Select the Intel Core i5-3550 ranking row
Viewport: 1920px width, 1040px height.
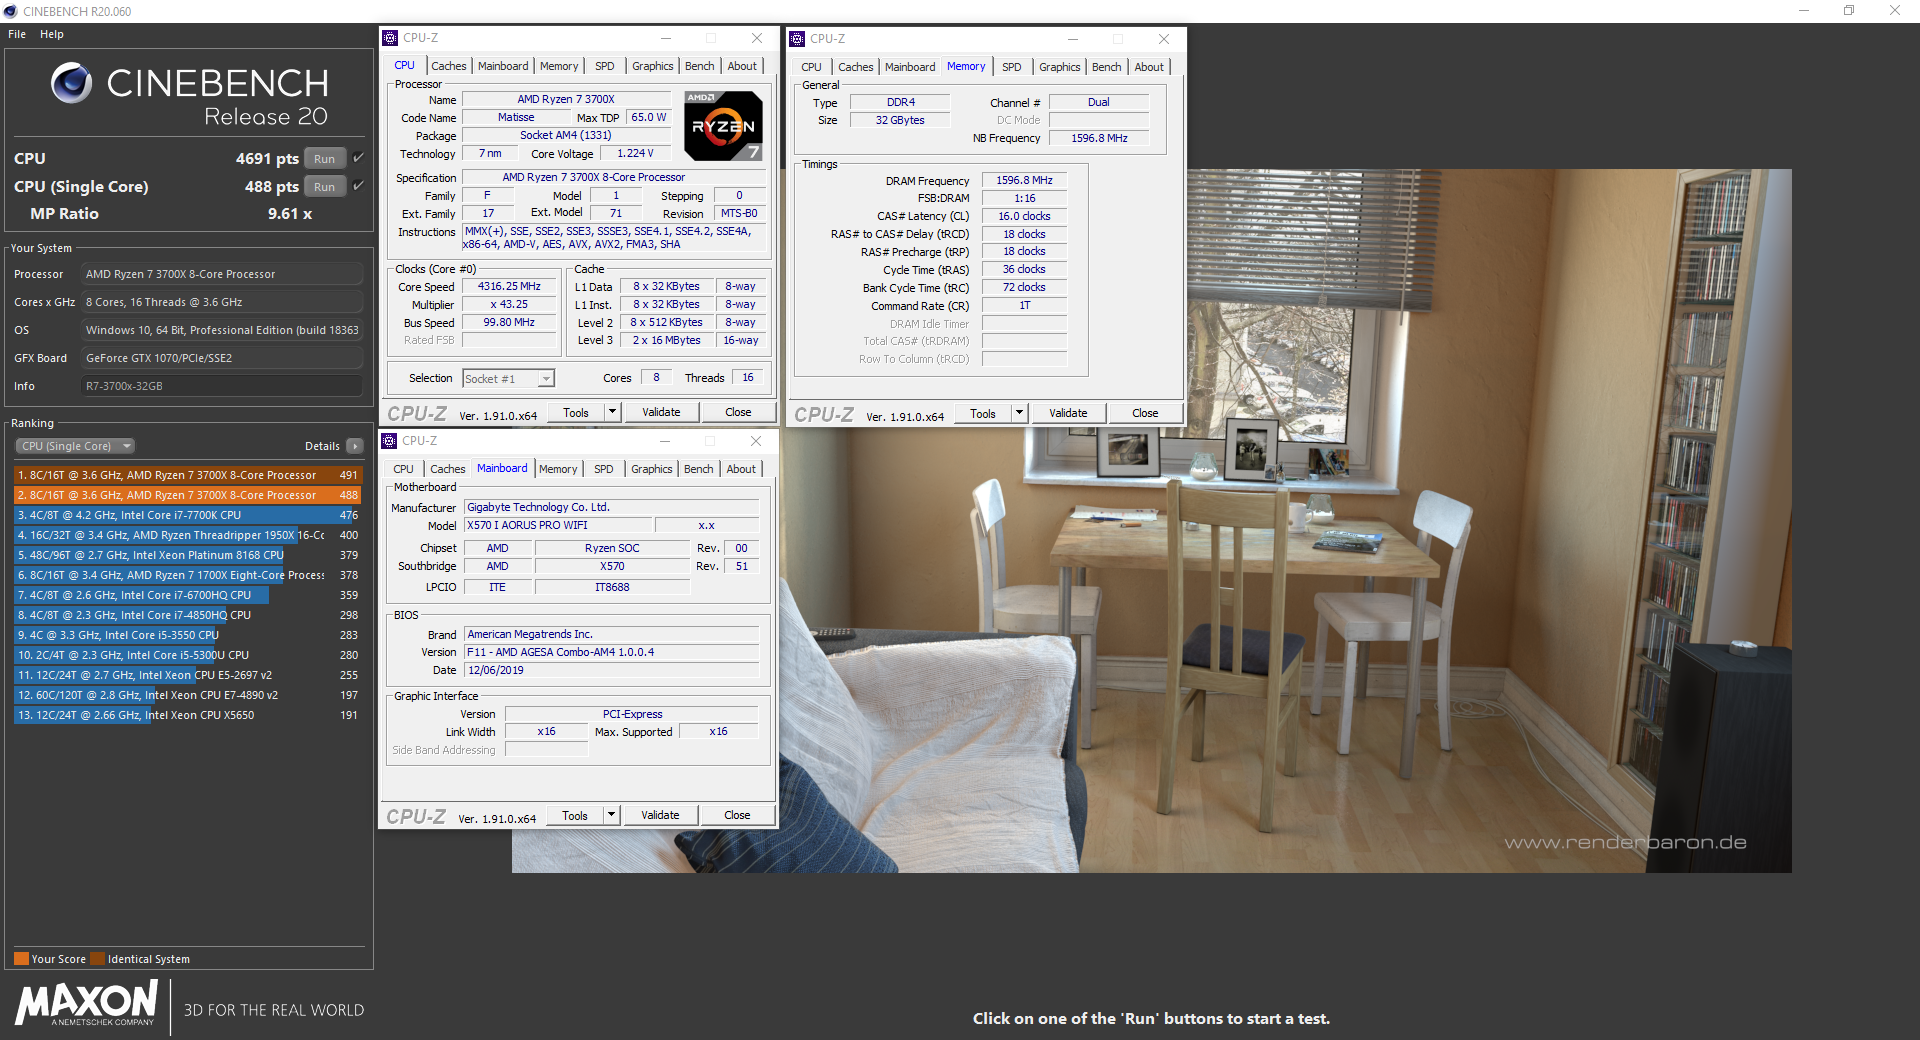(x=188, y=635)
